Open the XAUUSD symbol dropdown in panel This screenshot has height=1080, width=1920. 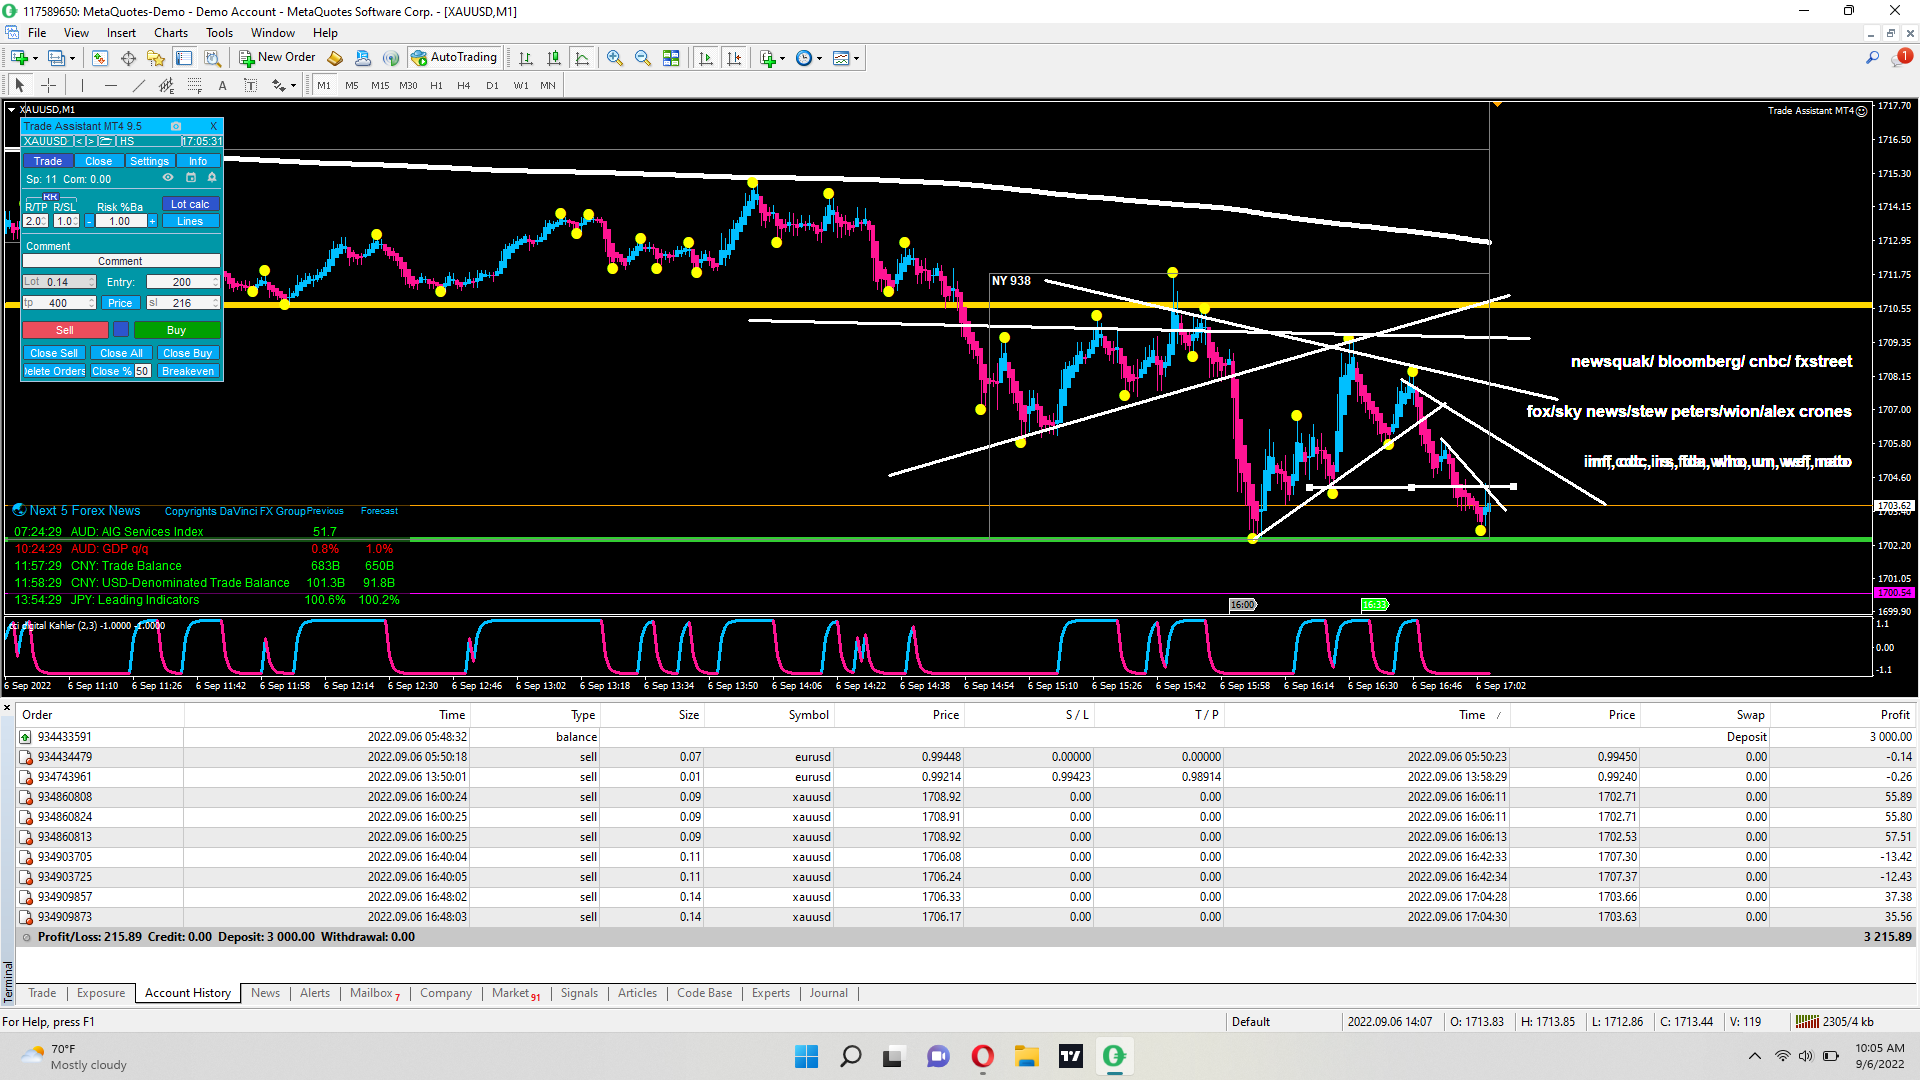(46, 141)
